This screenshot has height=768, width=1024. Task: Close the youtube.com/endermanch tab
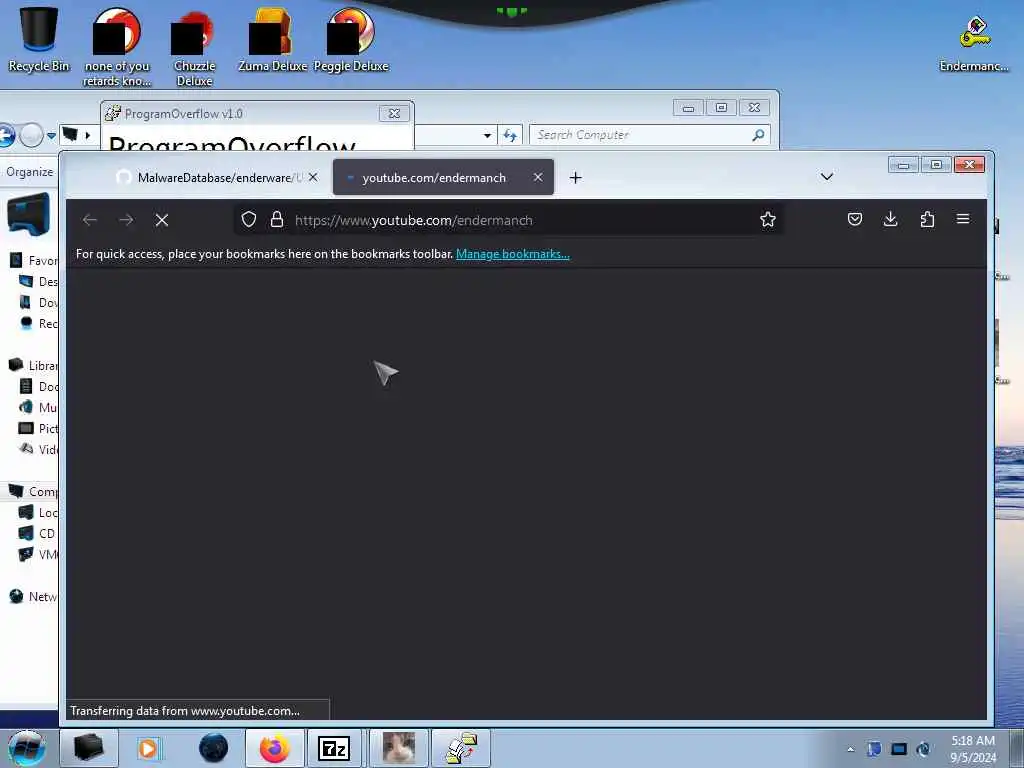click(537, 177)
